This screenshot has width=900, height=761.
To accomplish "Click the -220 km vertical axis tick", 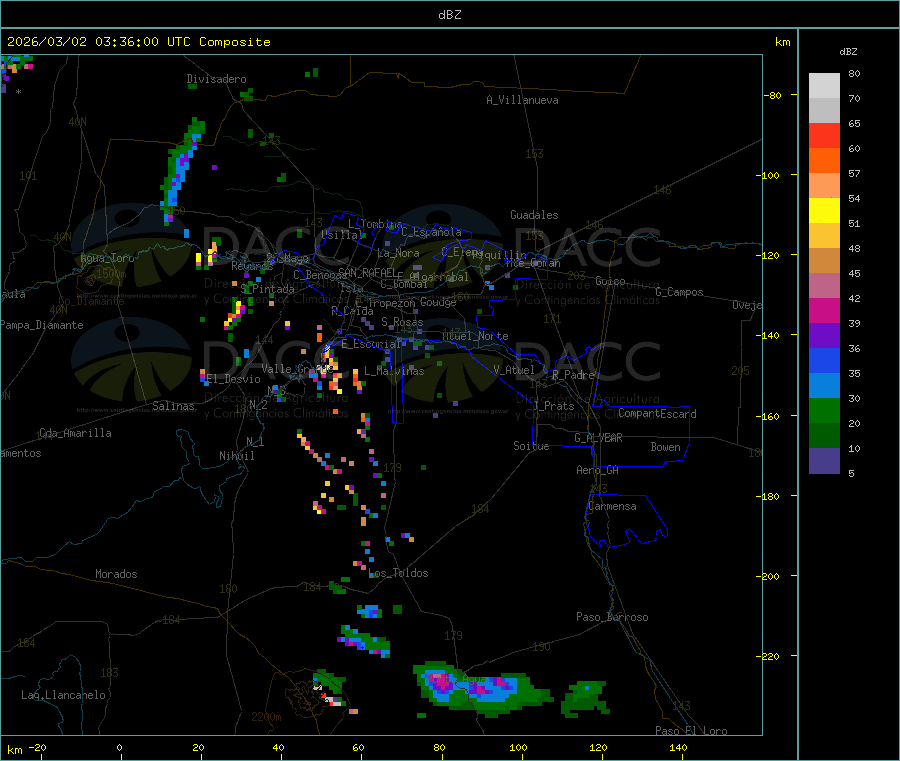I will 770,656.
